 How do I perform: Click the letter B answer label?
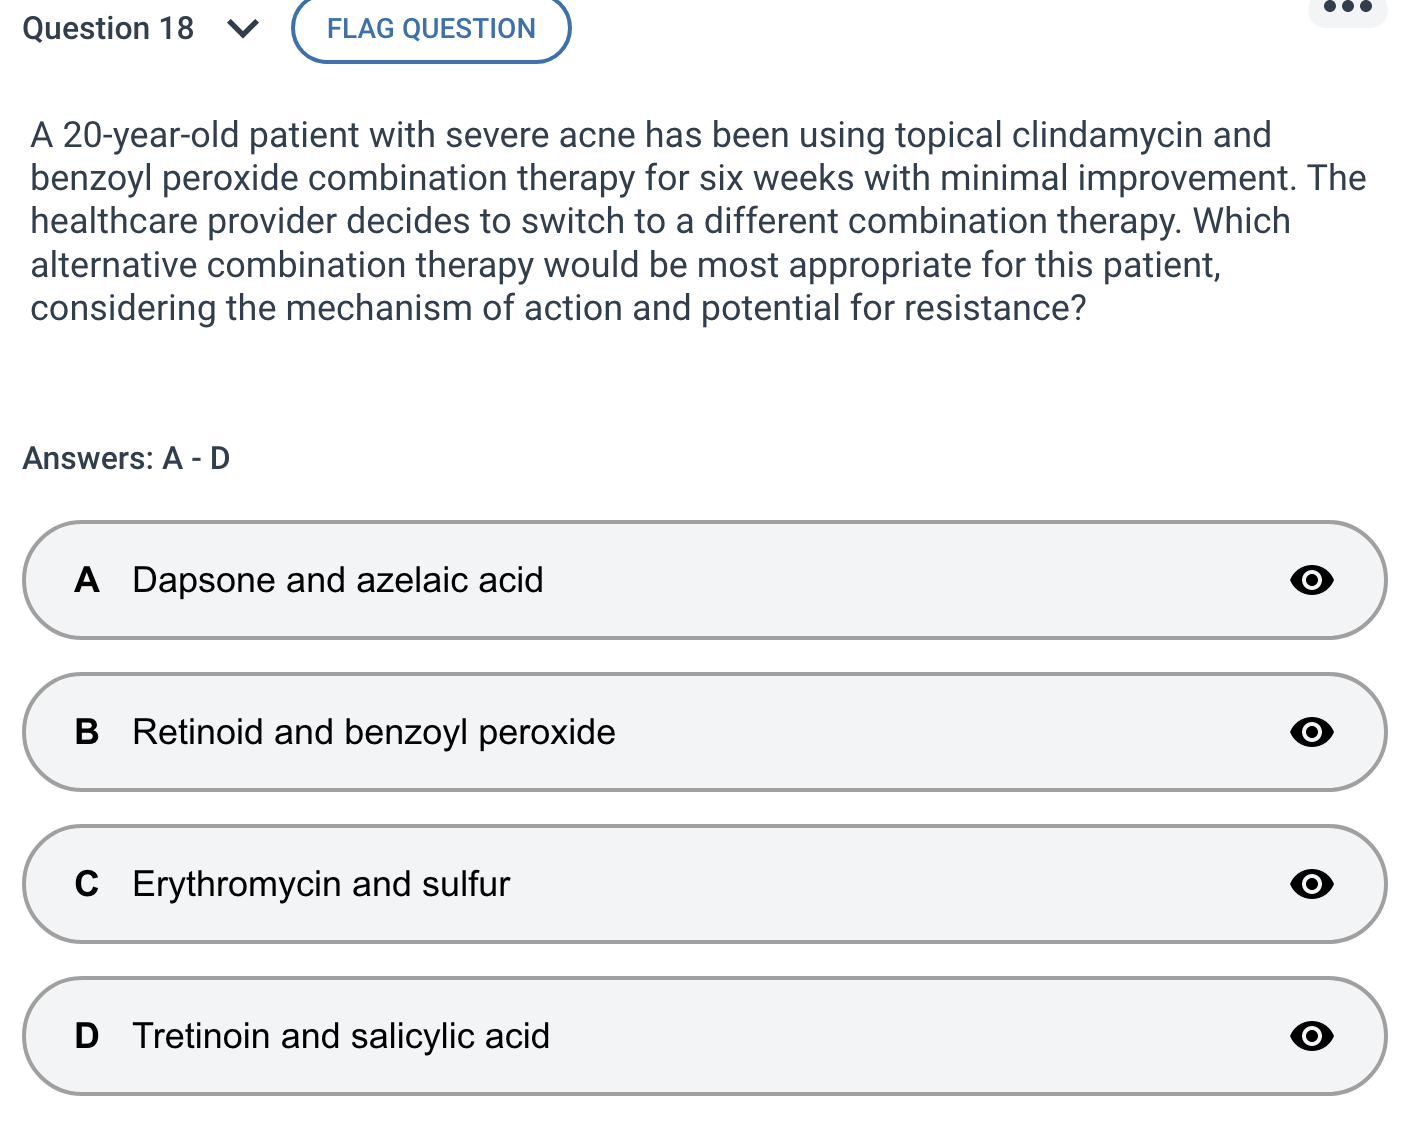tap(87, 732)
